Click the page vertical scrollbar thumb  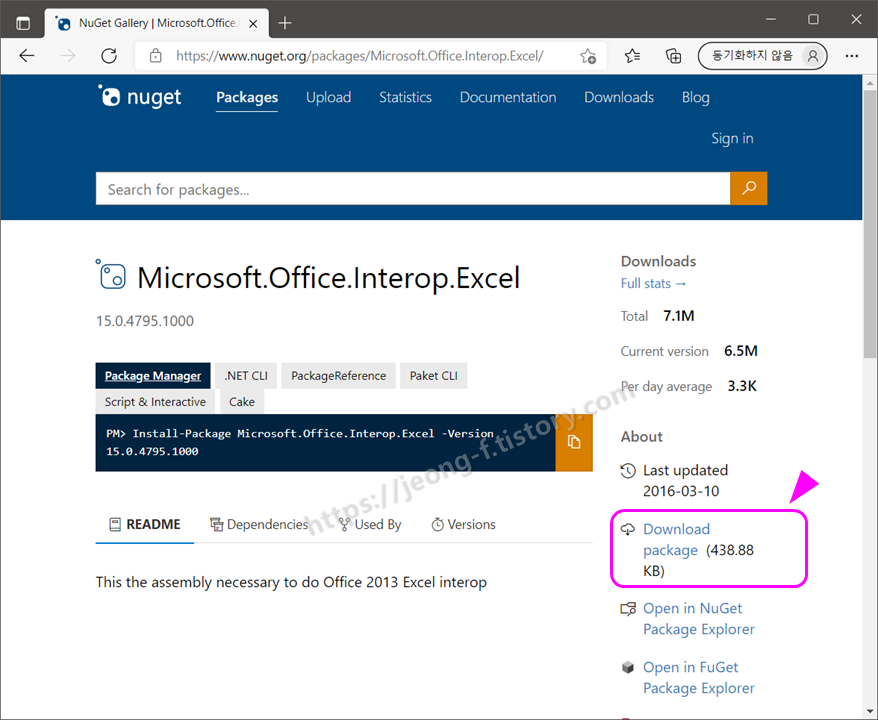pos(870,224)
